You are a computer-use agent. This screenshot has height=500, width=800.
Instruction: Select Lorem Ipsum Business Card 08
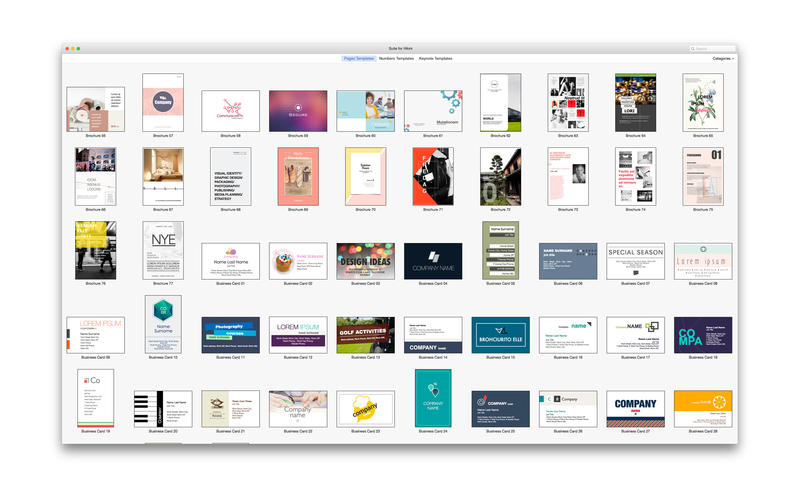(x=703, y=261)
